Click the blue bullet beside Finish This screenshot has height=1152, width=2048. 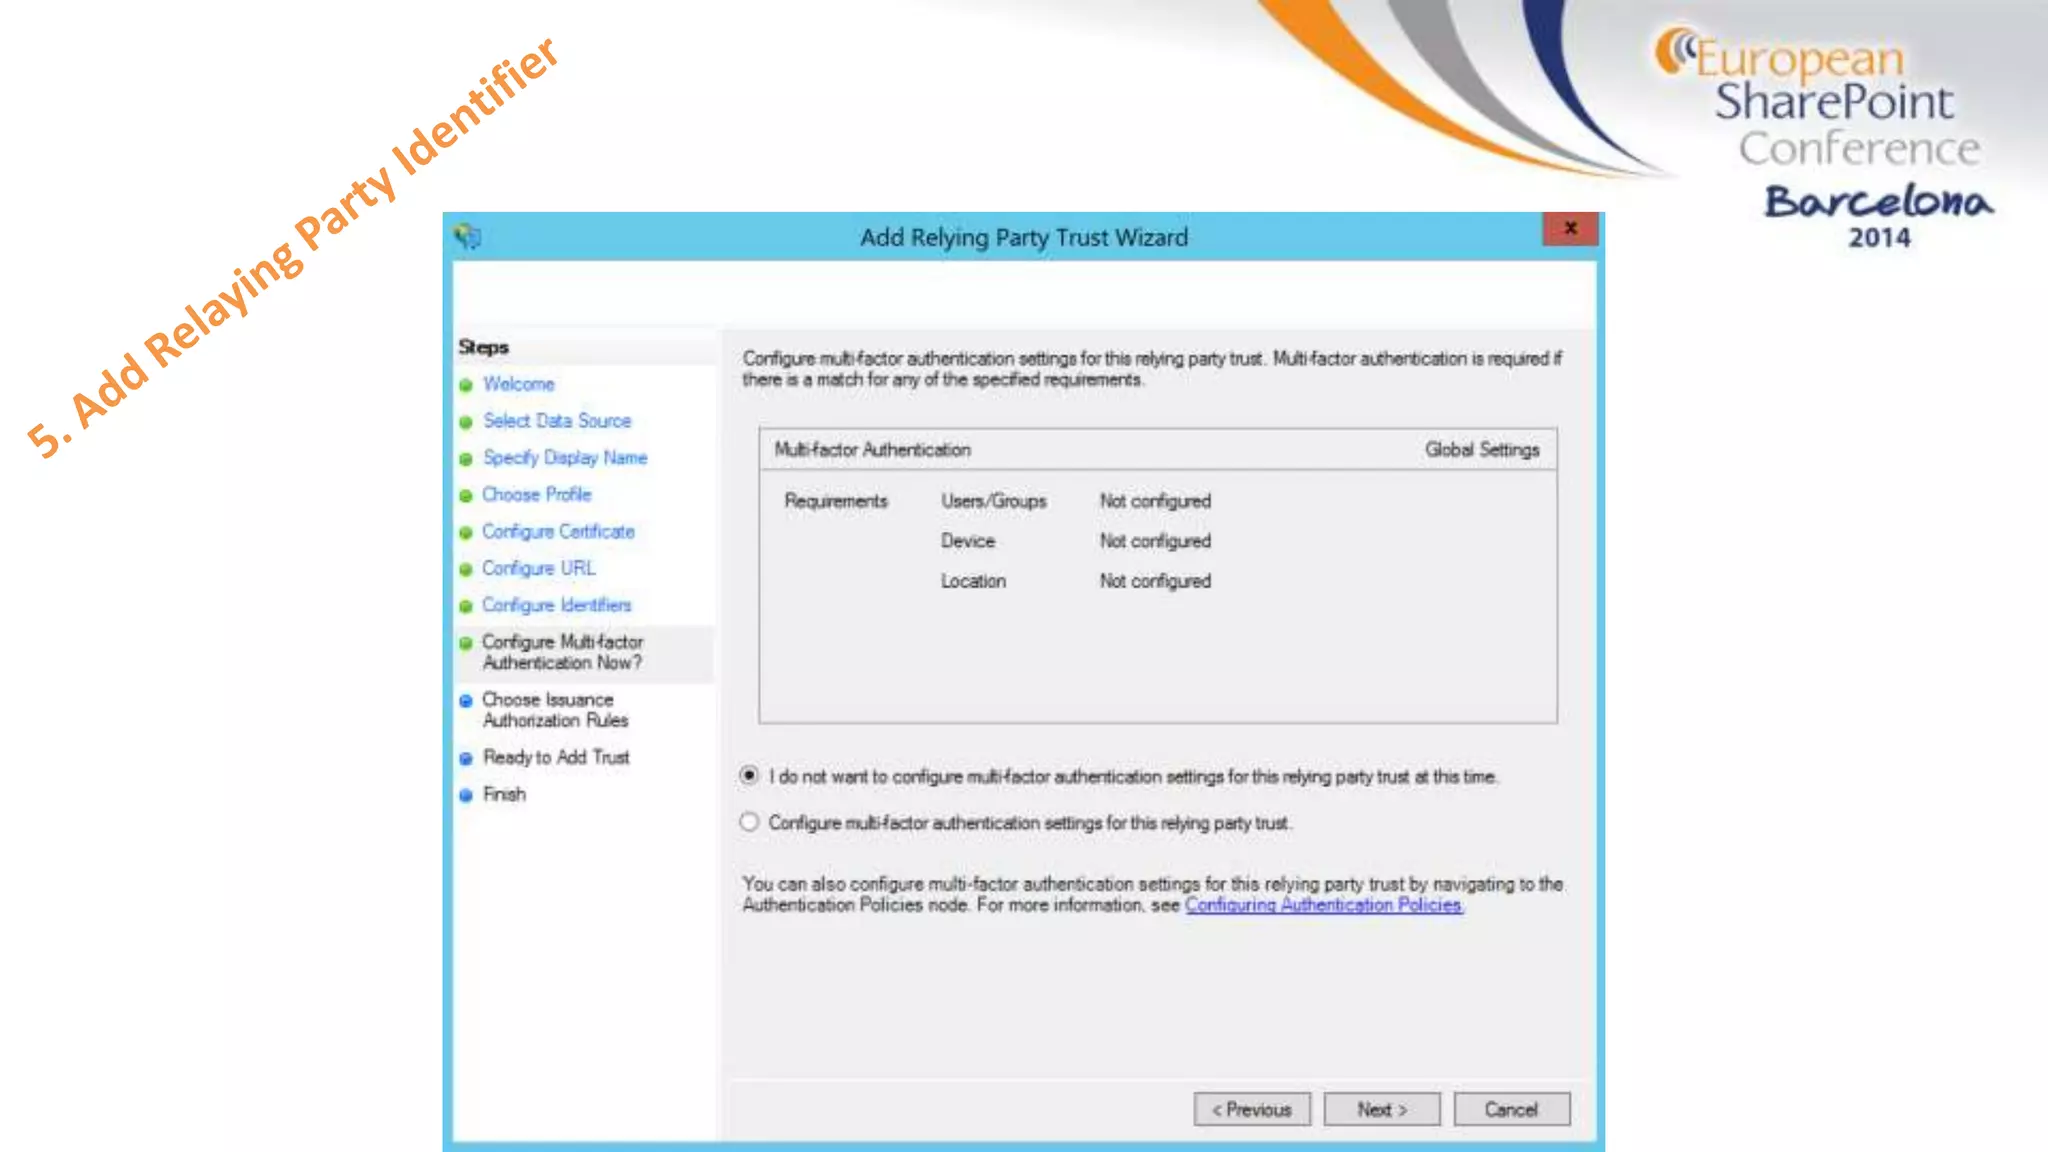(x=466, y=795)
